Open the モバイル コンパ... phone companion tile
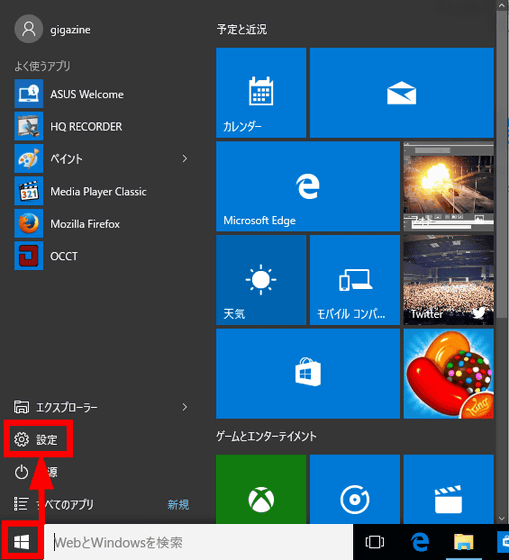509x560 pixels. coord(355,280)
